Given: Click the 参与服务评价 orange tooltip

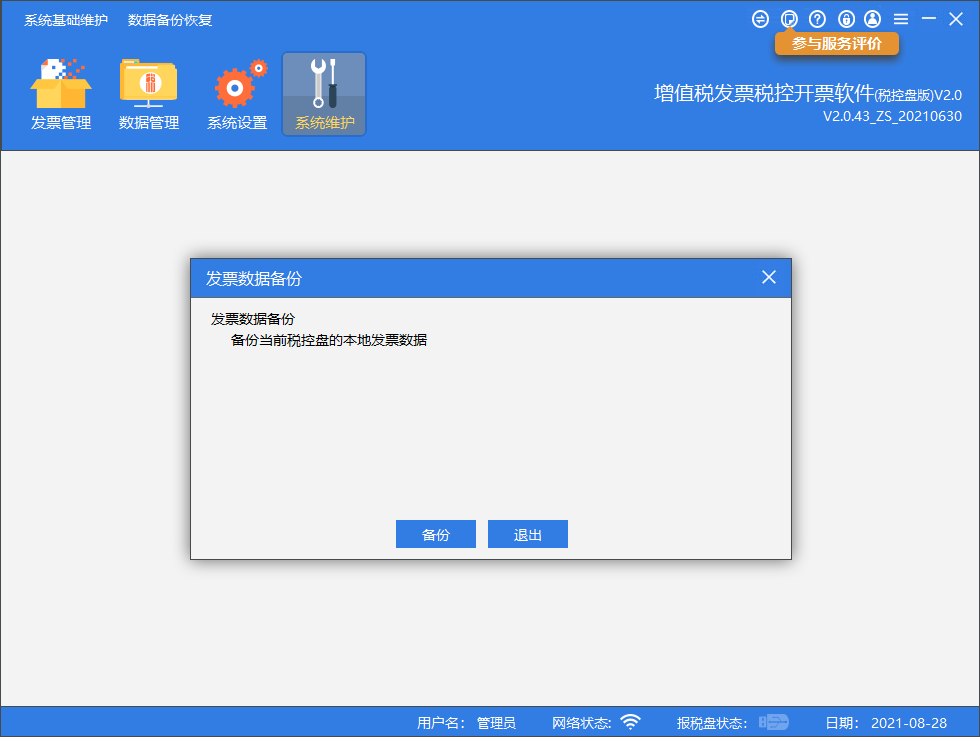Looking at the screenshot, I should (x=836, y=44).
